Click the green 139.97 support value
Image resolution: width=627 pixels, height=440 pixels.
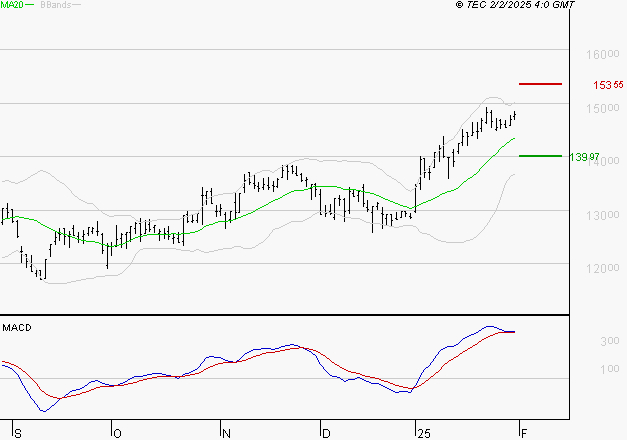point(584,157)
